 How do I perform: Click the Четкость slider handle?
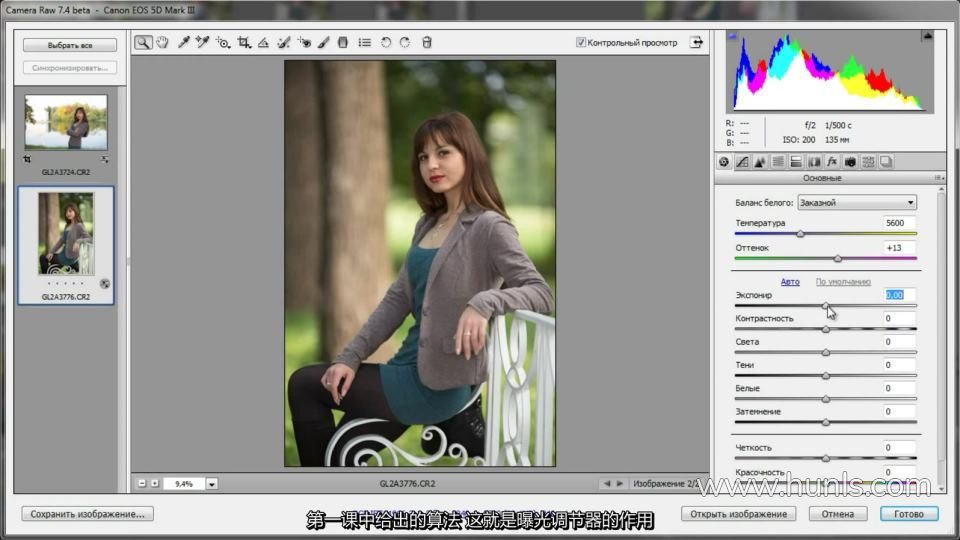[x=826, y=459]
